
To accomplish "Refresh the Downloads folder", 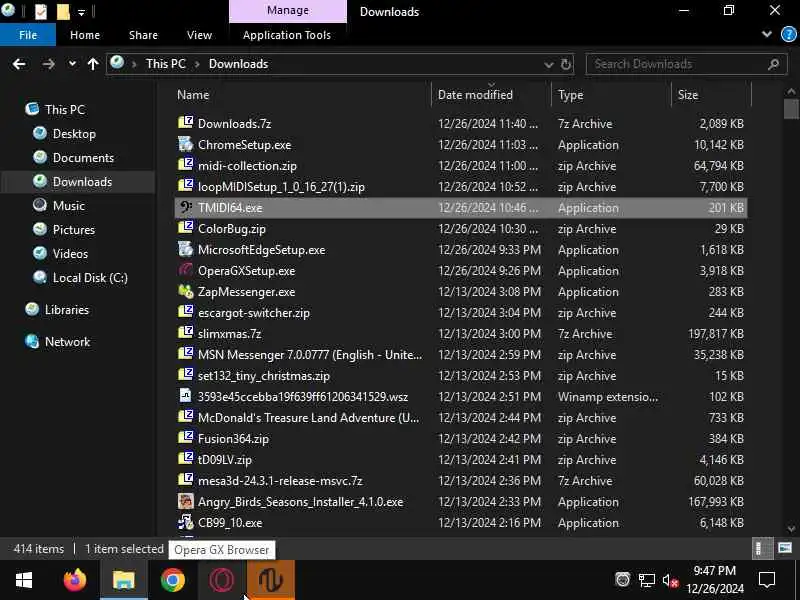I will [x=566, y=64].
